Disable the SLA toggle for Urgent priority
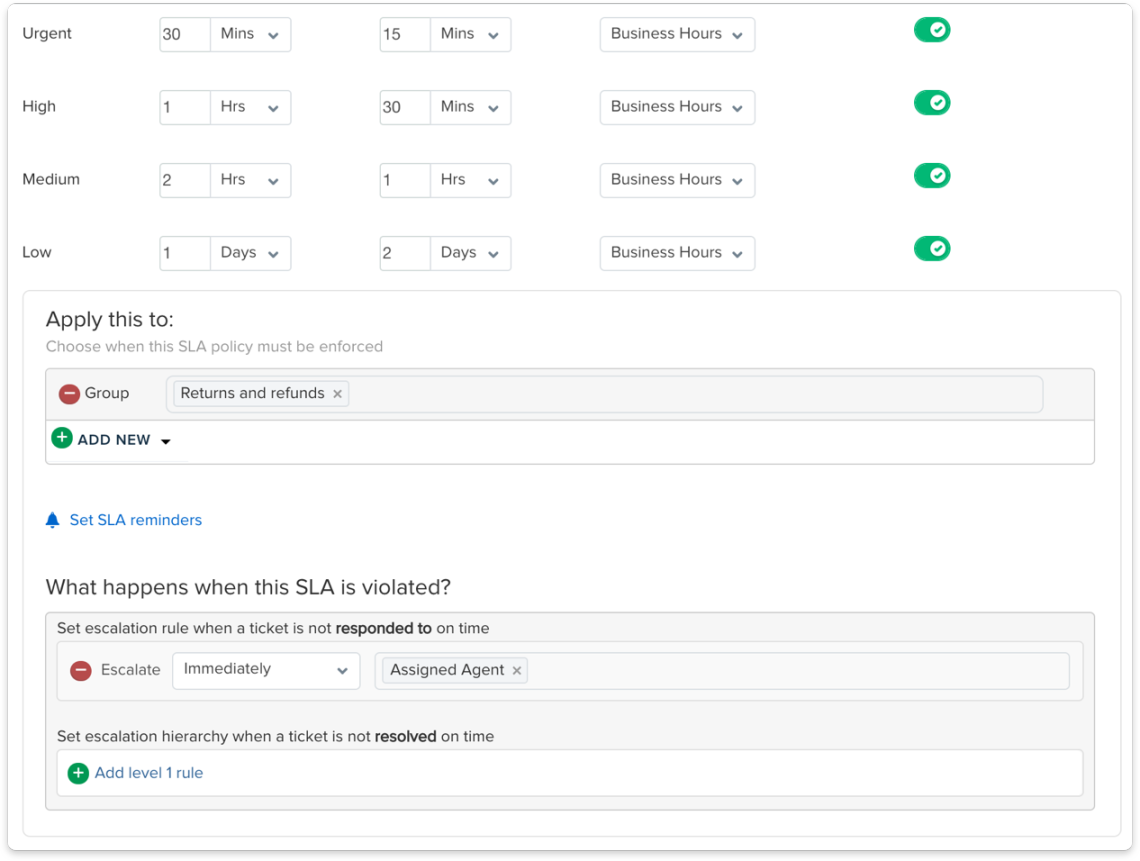This screenshot has width=1140, height=861. [x=931, y=29]
